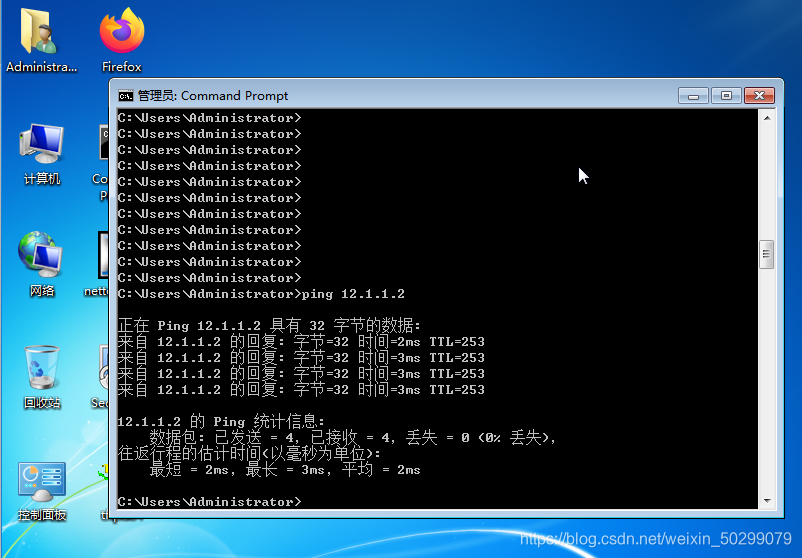Image resolution: width=802 pixels, height=558 pixels.
Task: Click the reply line with 时间=2ms
Action: [301, 342]
